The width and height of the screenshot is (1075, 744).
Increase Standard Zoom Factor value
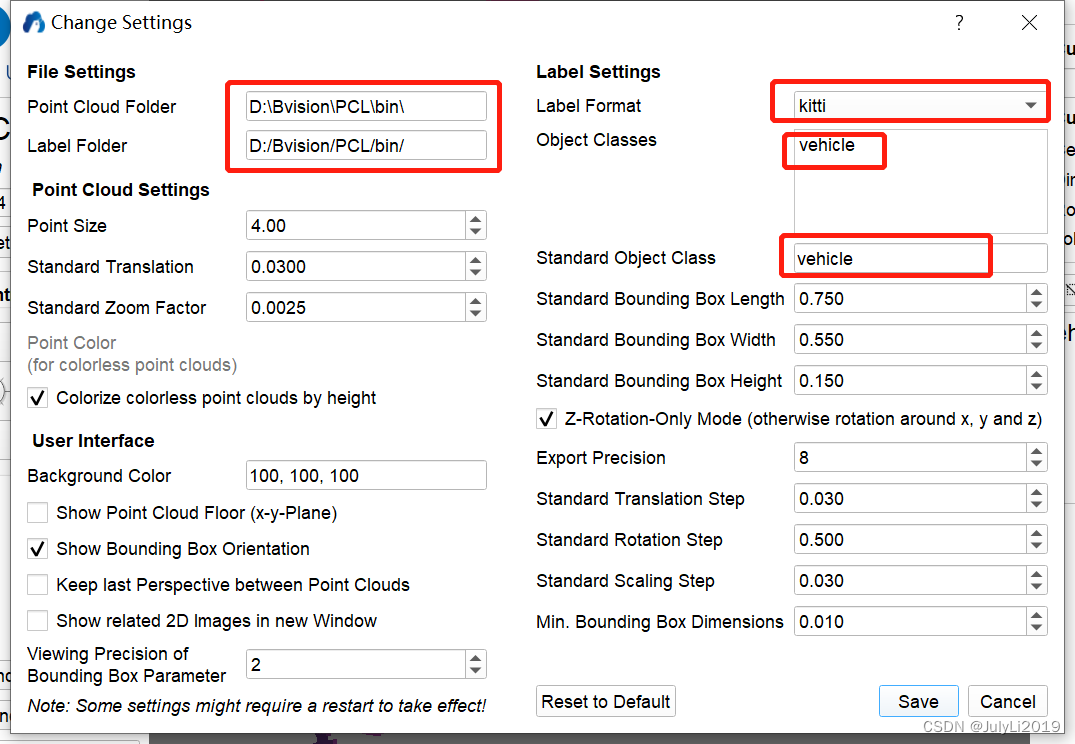(x=475, y=301)
